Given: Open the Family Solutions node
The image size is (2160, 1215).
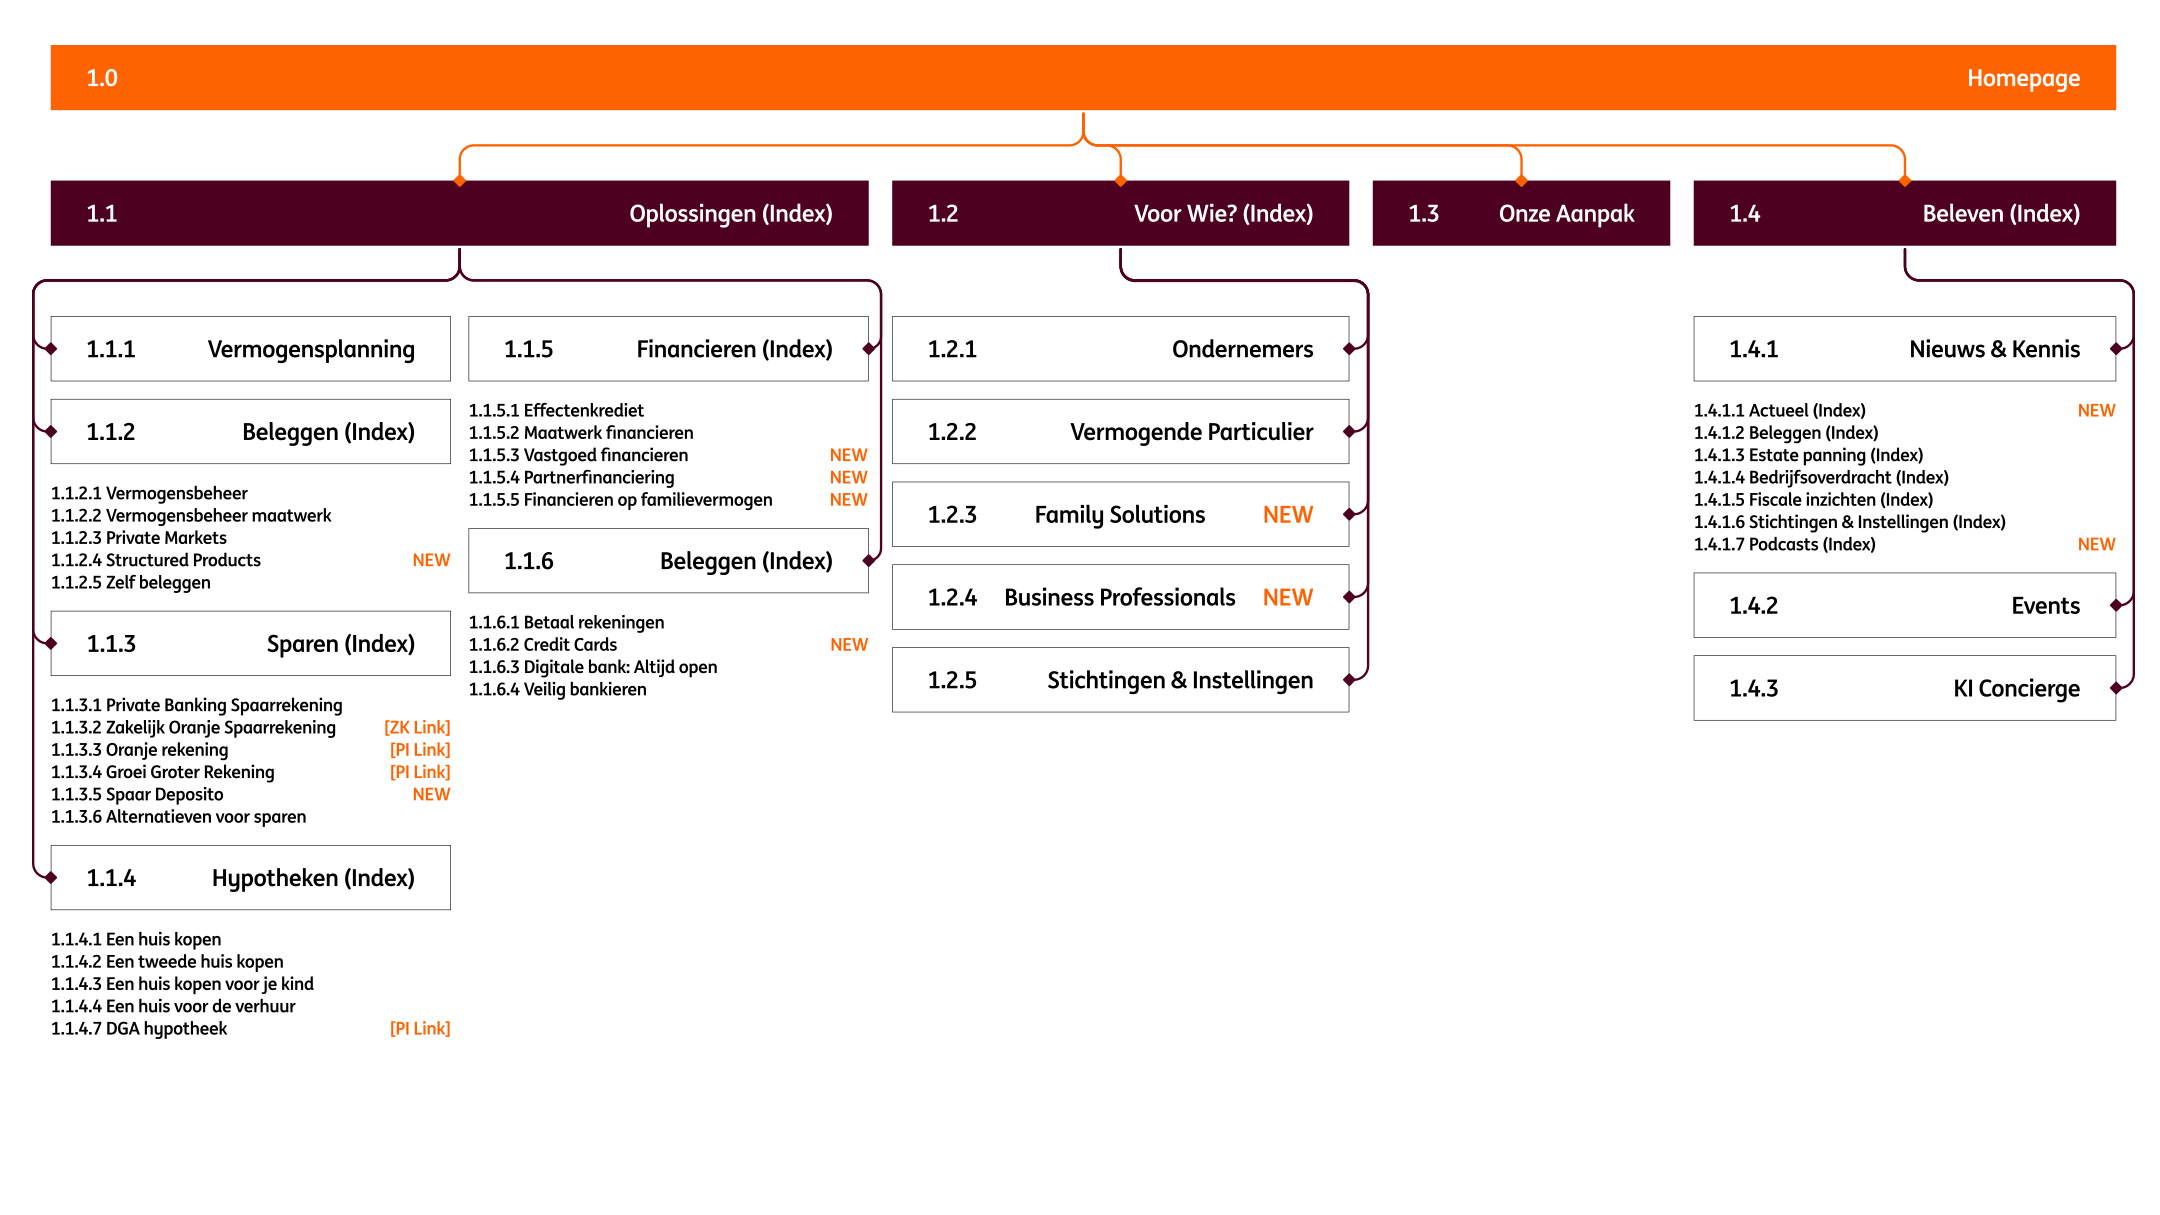Looking at the screenshot, I should pos(1120,514).
